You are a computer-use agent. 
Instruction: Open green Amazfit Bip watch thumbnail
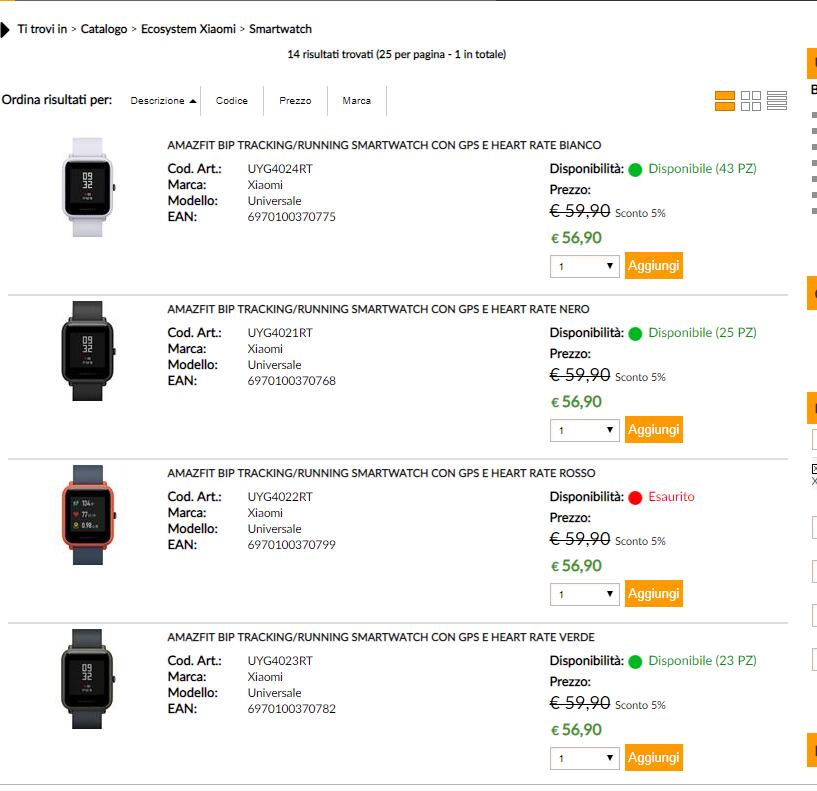pyautogui.click(x=88, y=678)
